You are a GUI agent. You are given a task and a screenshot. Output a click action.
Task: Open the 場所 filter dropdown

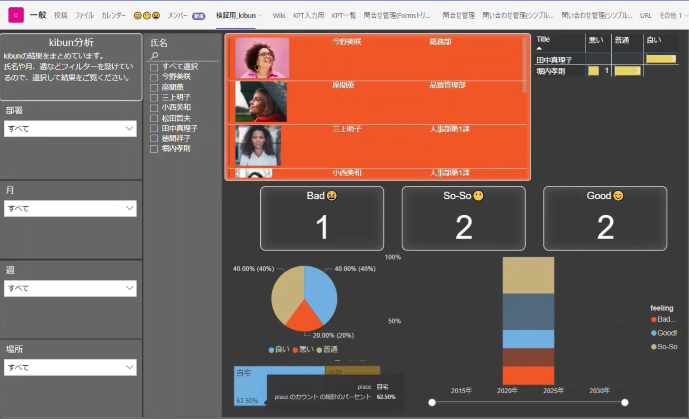(x=130, y=368)
